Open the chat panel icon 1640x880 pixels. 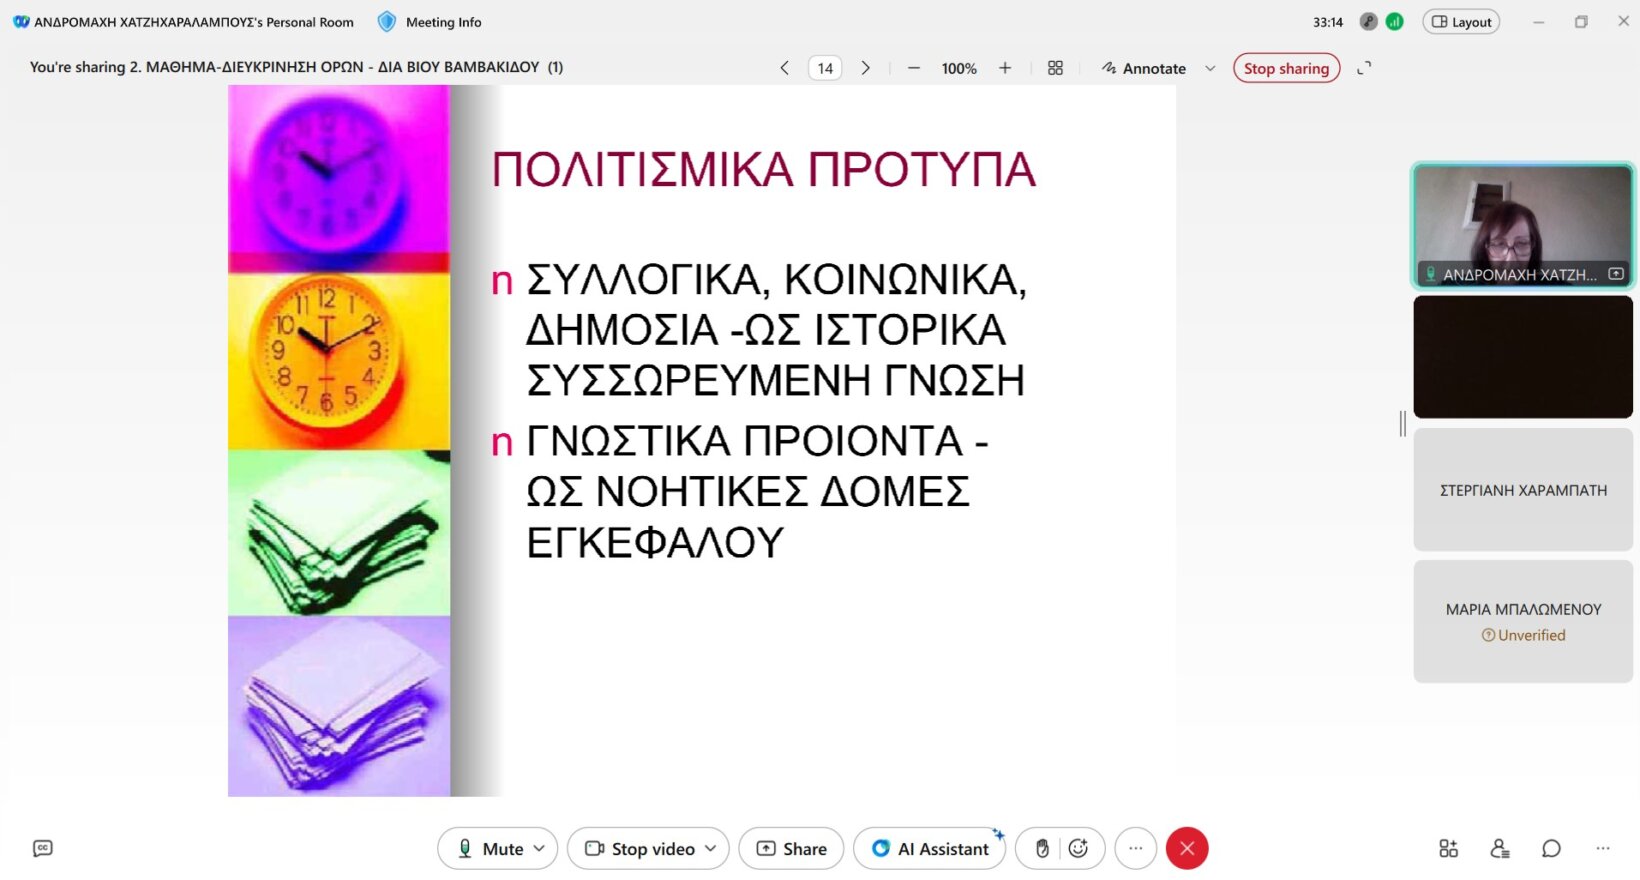(1551, 848)
